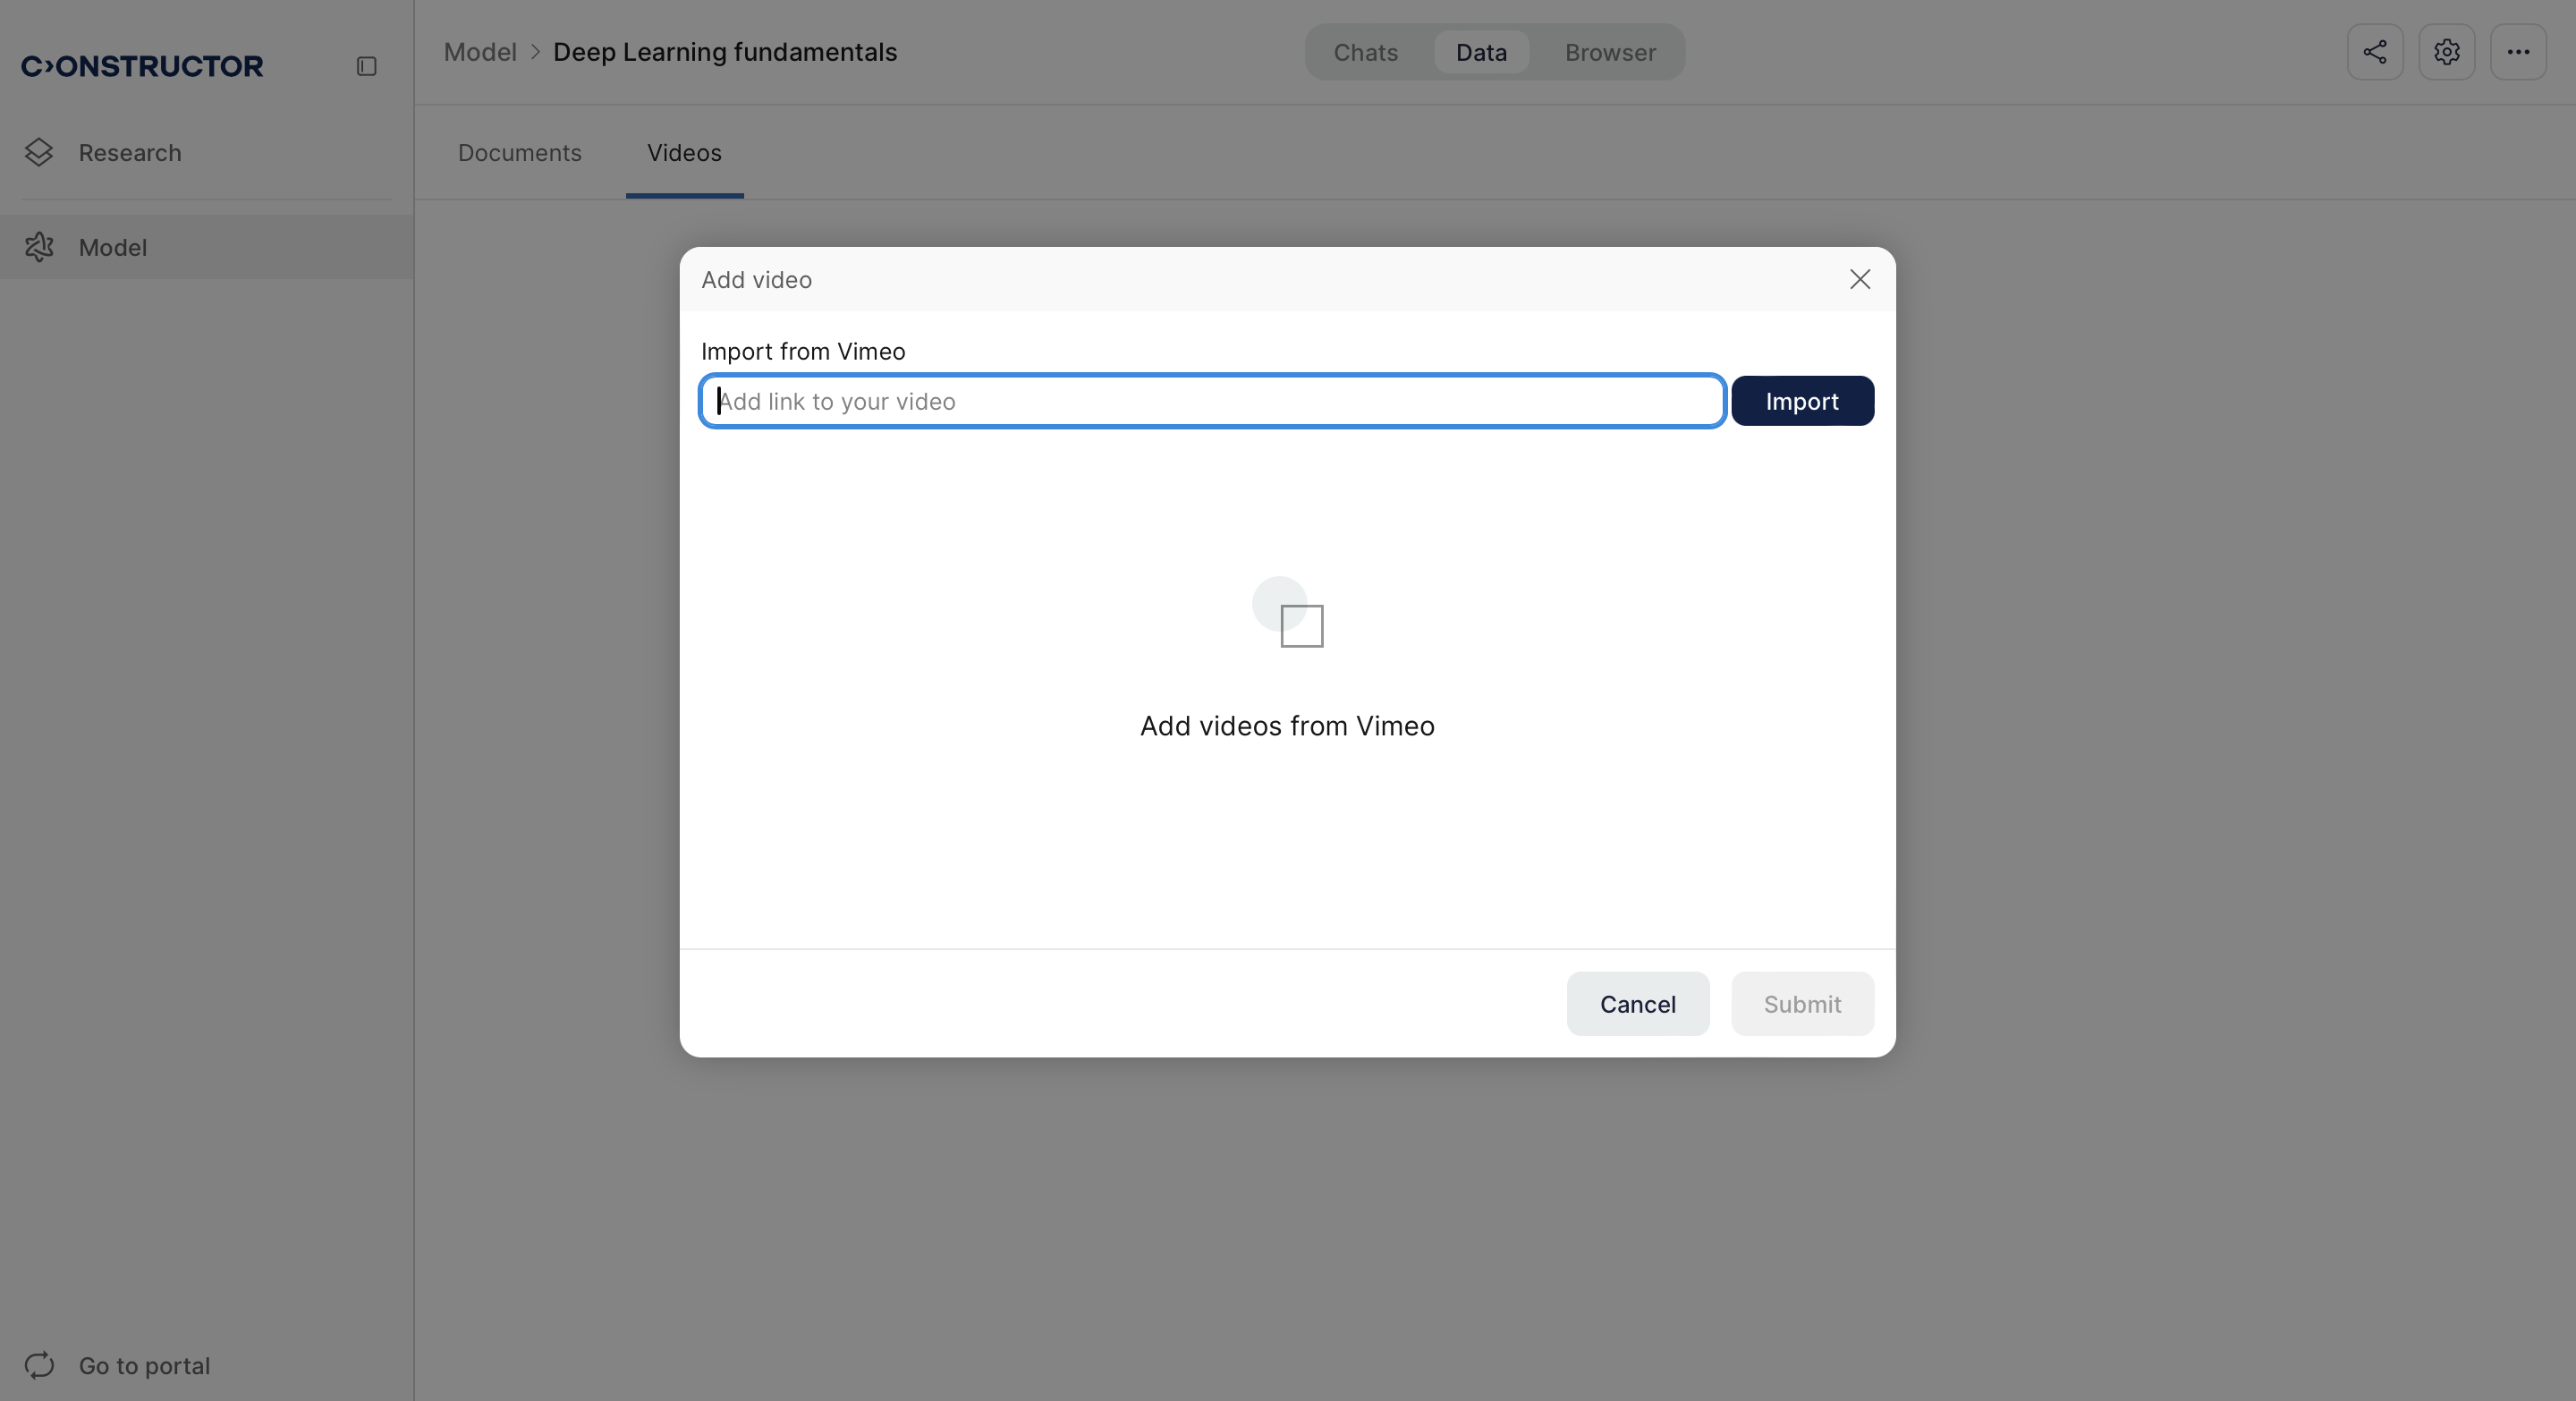The image size is (2576, 1401).
Task: Click the video placeholder icon in dialog
Action: pyautogui.click(x=1288, y=613)
